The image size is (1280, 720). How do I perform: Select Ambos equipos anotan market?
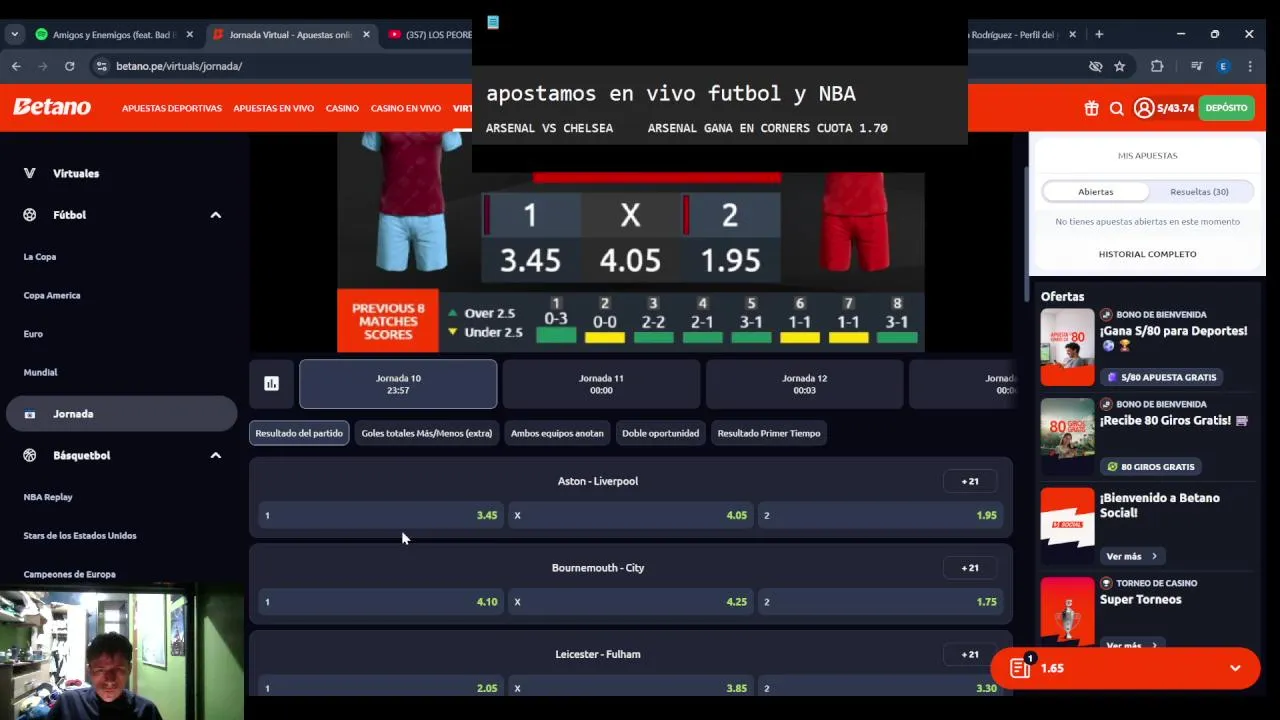557,433
